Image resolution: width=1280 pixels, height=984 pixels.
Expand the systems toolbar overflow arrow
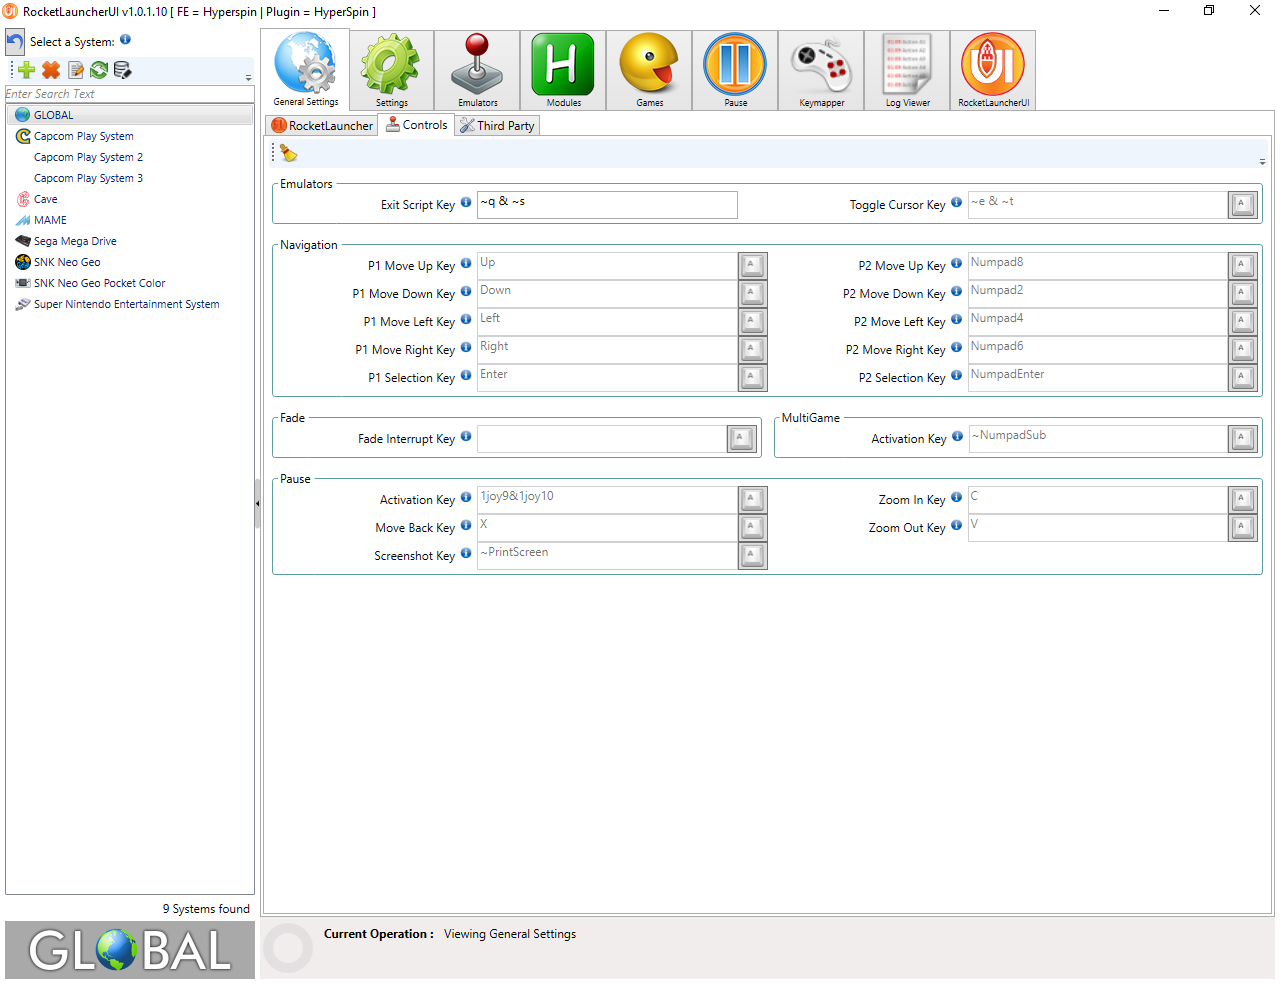coord(248,77)
